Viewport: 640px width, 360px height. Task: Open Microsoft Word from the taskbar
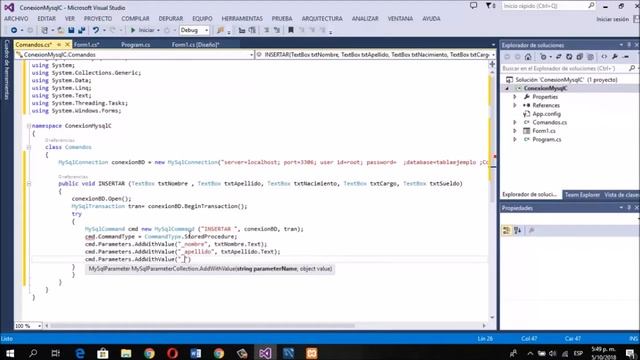pyautogui.click(x=196, y=353)
